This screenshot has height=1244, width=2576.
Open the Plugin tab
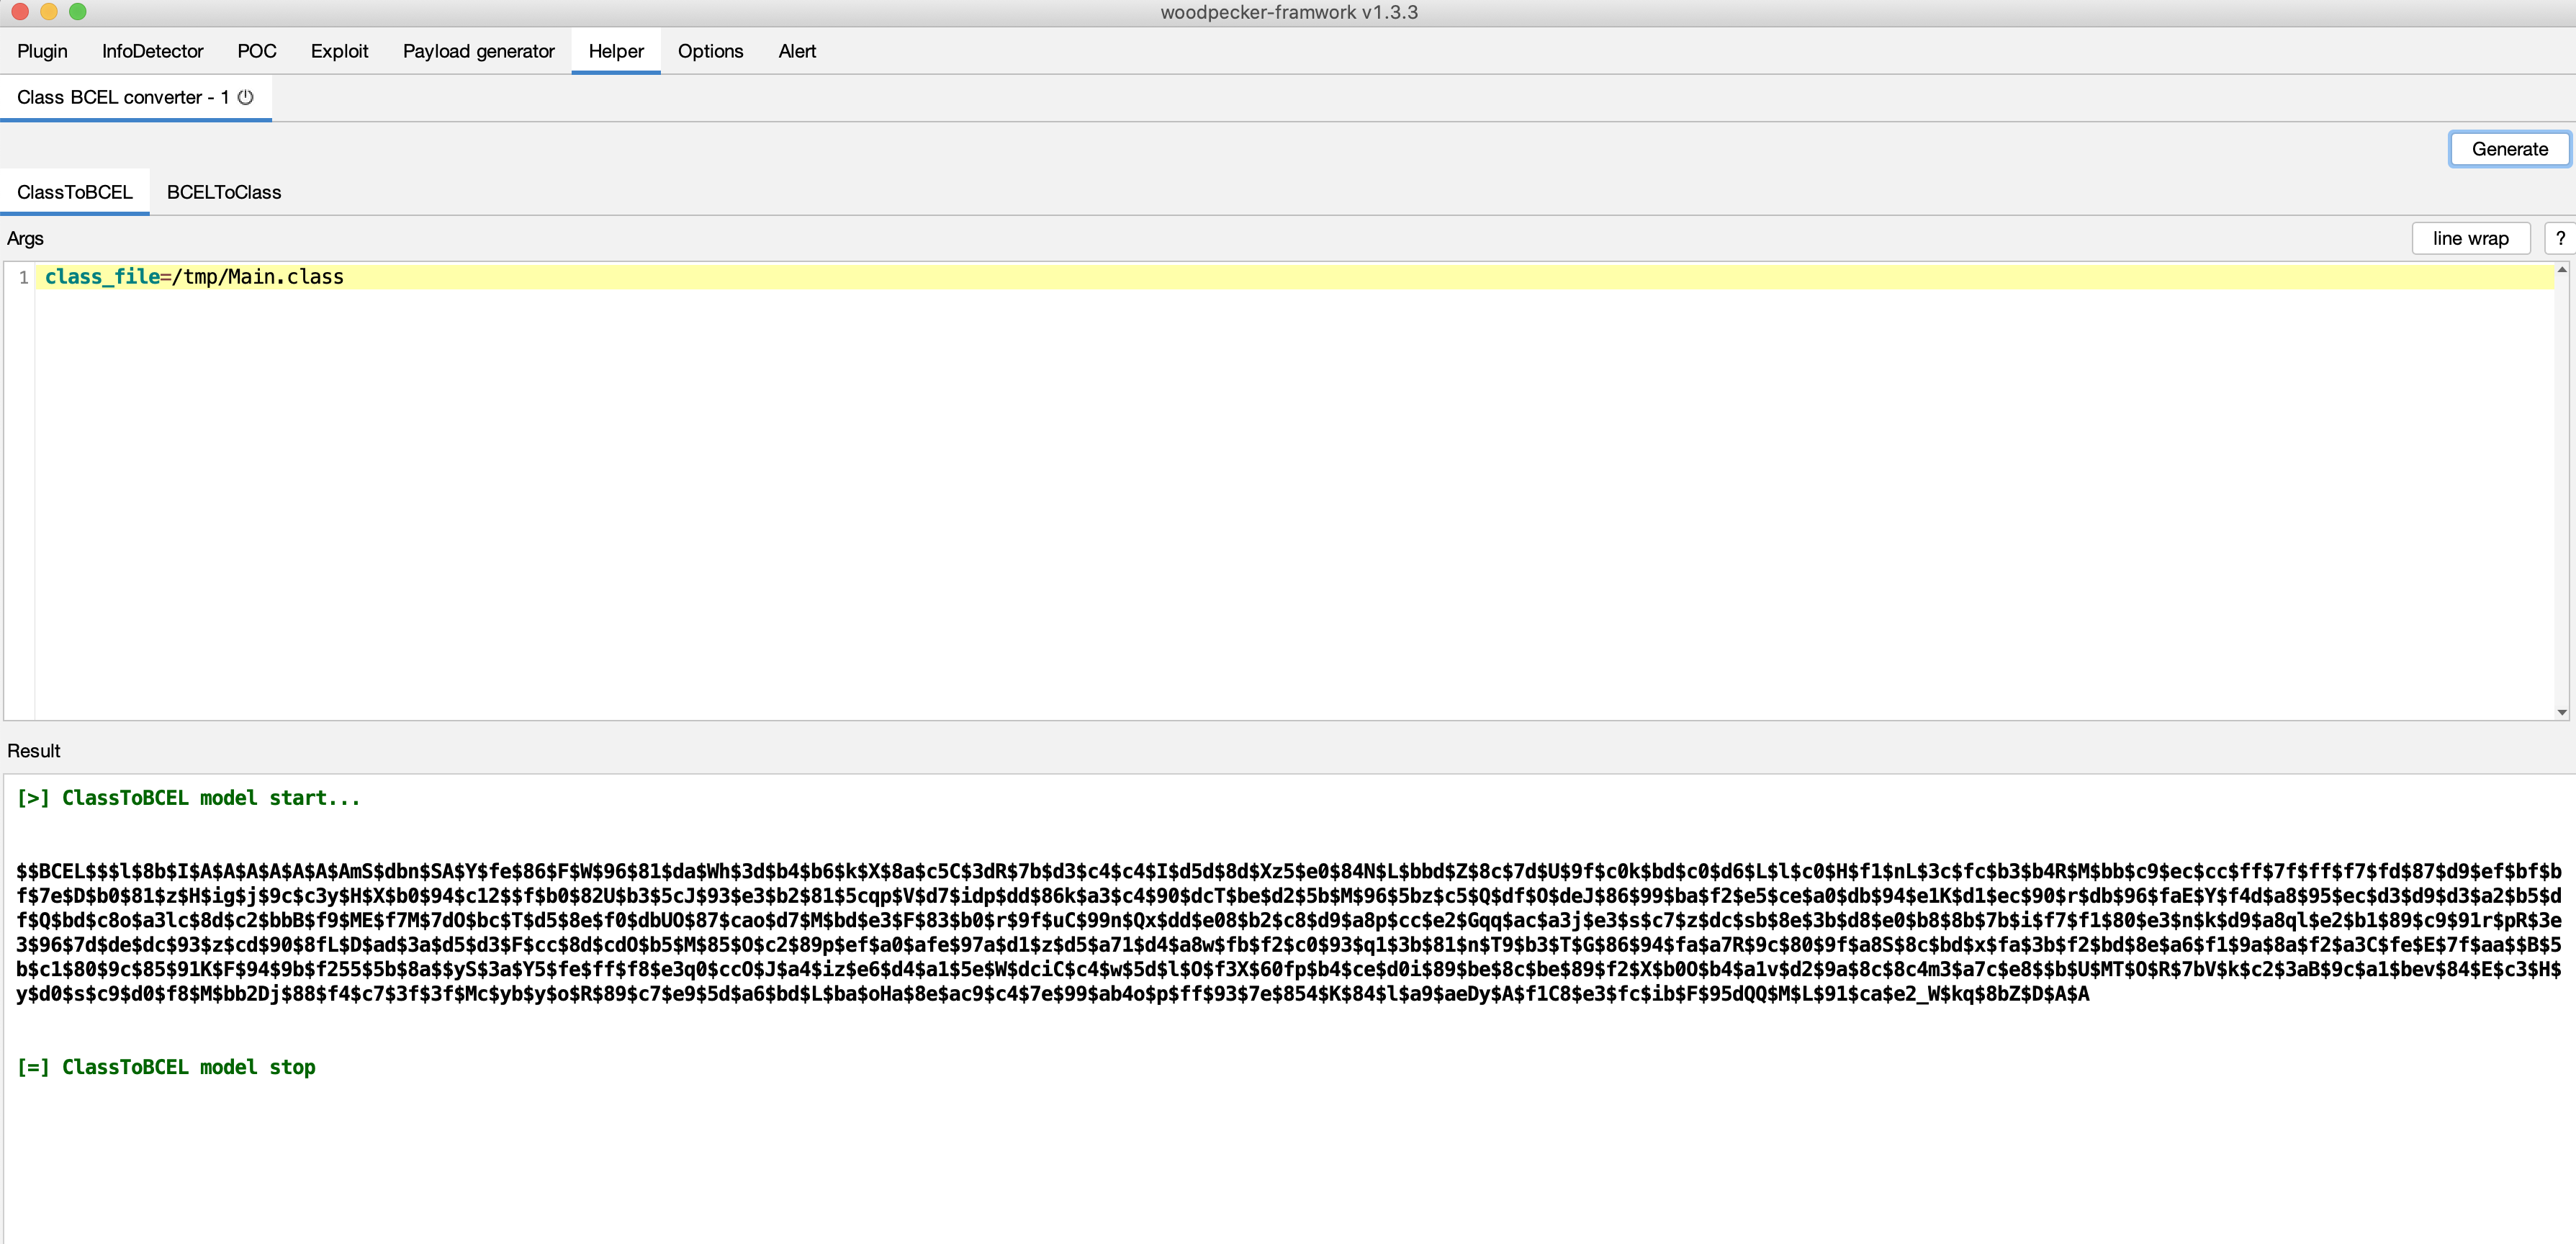(42, 51)
